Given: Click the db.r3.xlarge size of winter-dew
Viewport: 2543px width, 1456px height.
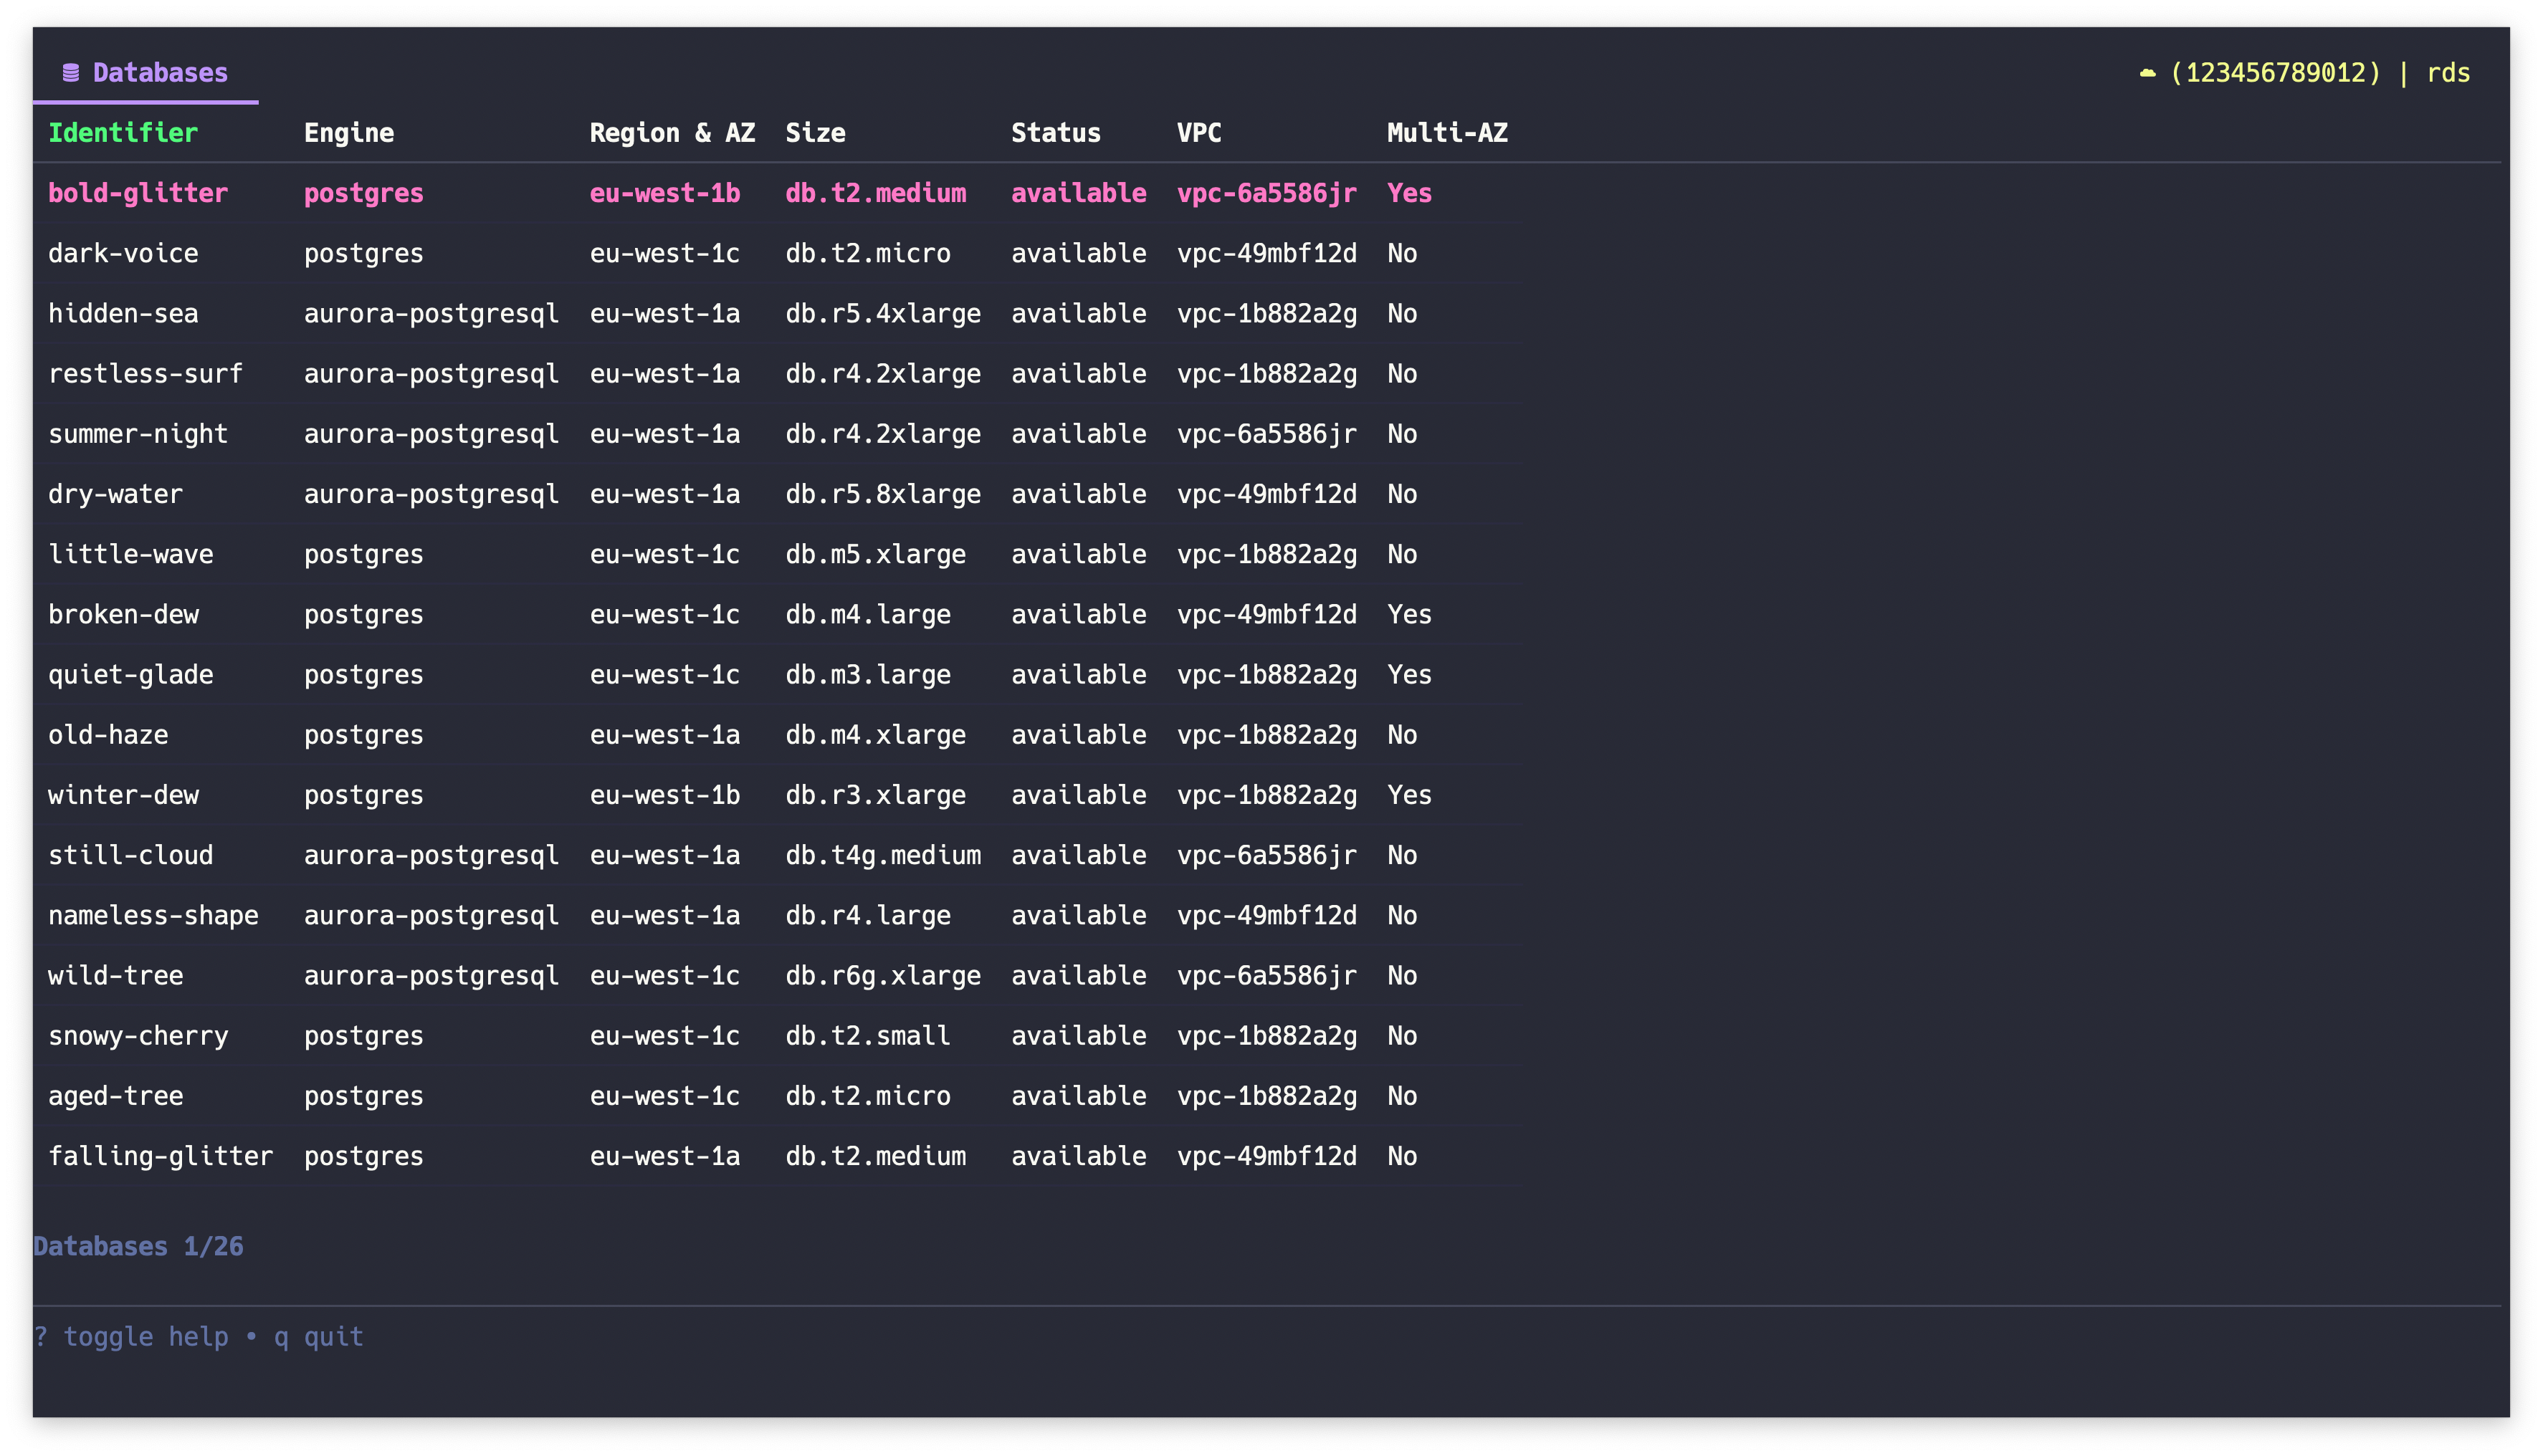Looking at the screenshot, I should pyautogui.click(x=876, y=795).
